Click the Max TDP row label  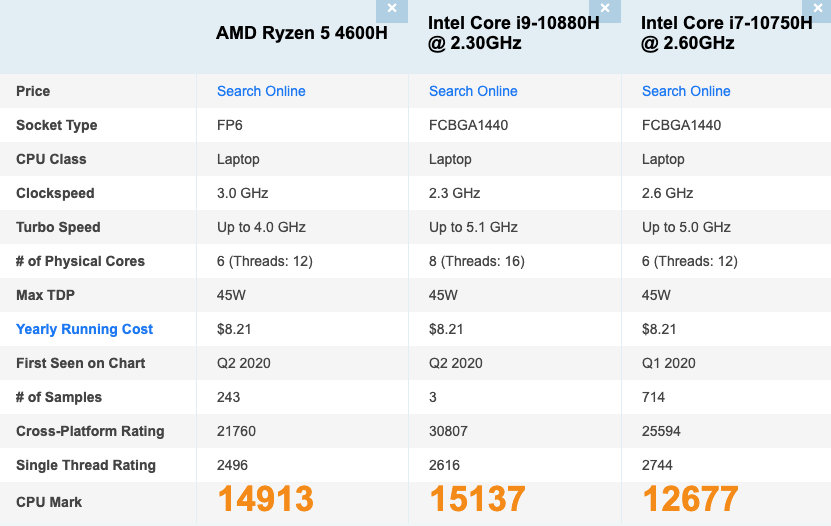tap(46, 295)
